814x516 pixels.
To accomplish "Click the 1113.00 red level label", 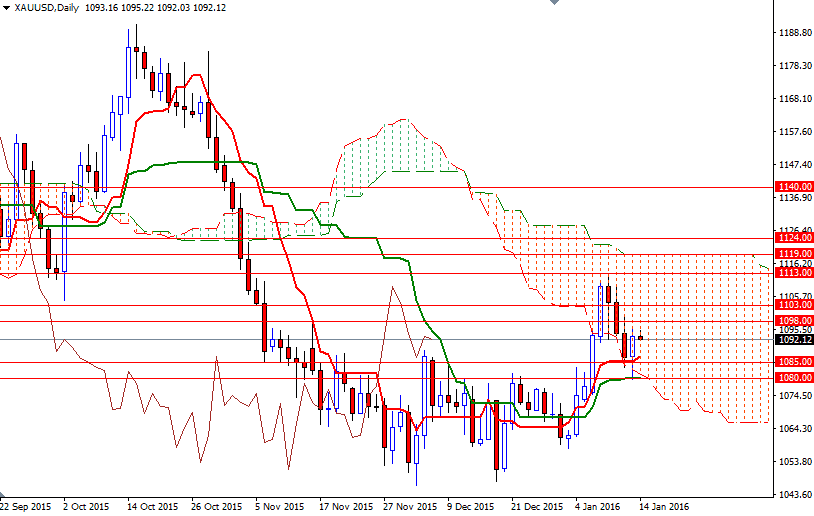I will (794, 273).
